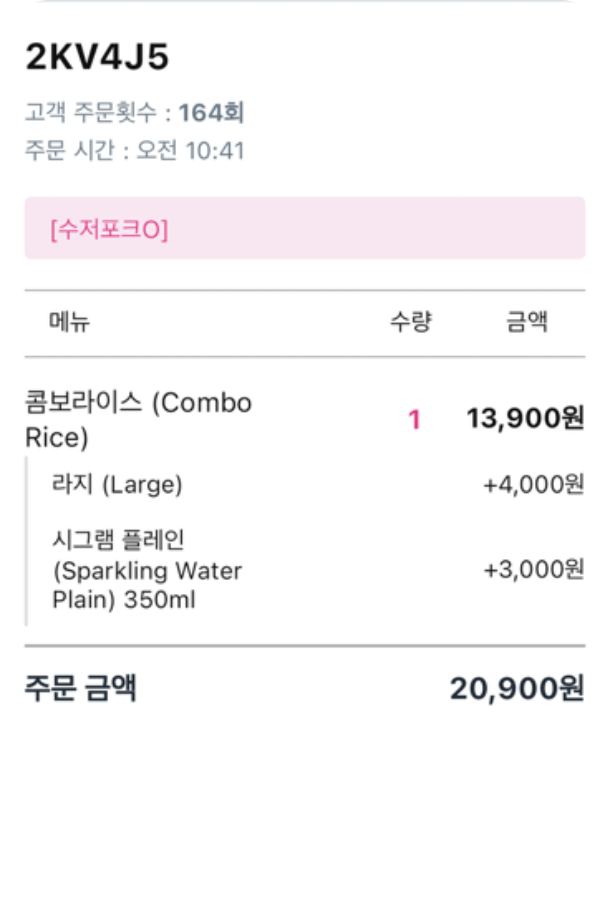Image resolution: width=610 pixels, height=898 pixels.
Task: Click the divider line above 주문 금액
Action: [304, 646]
